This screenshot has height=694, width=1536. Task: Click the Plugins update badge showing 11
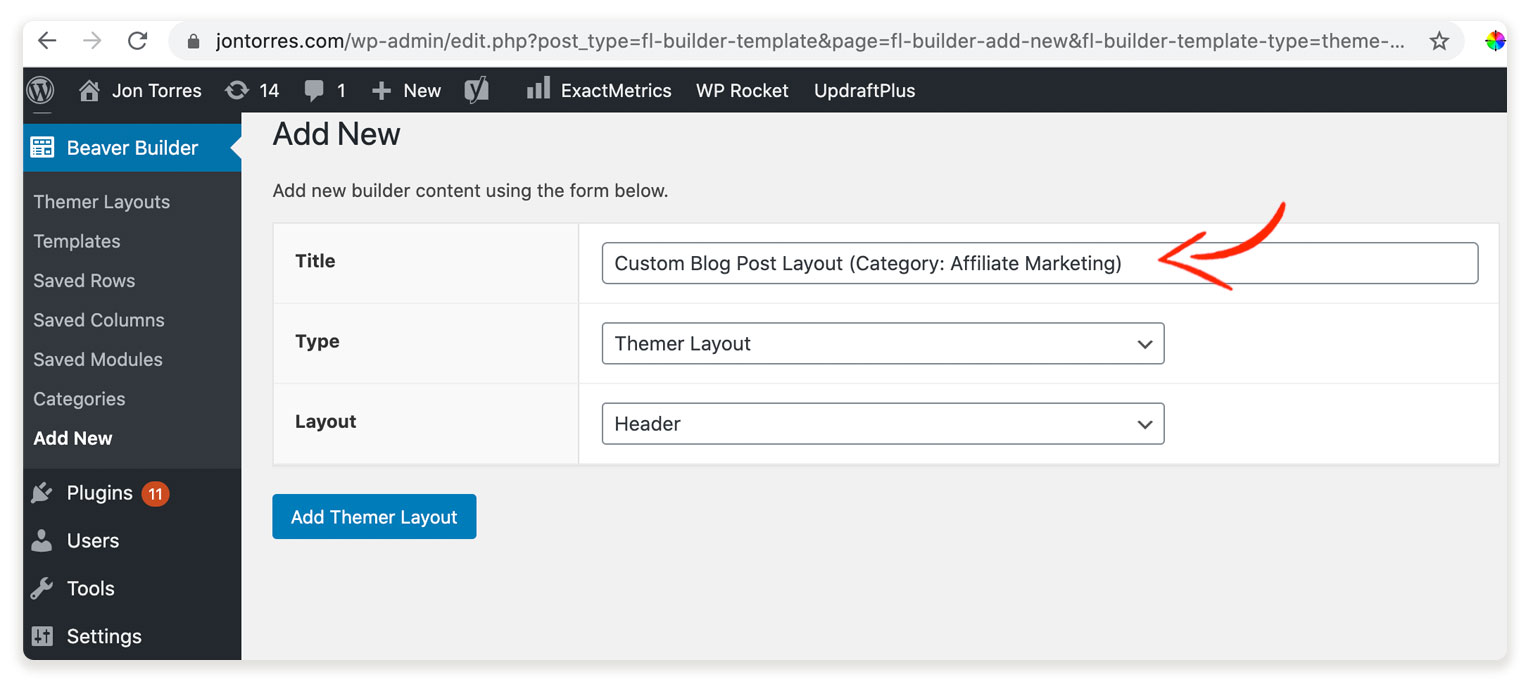[x=155, y=493]
